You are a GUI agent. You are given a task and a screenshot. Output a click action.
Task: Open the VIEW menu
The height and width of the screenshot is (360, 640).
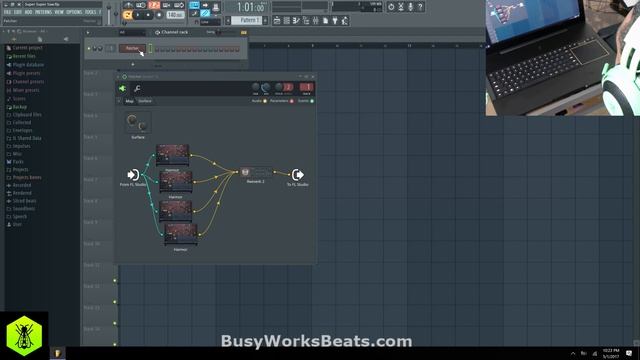(x=59, y=12)
